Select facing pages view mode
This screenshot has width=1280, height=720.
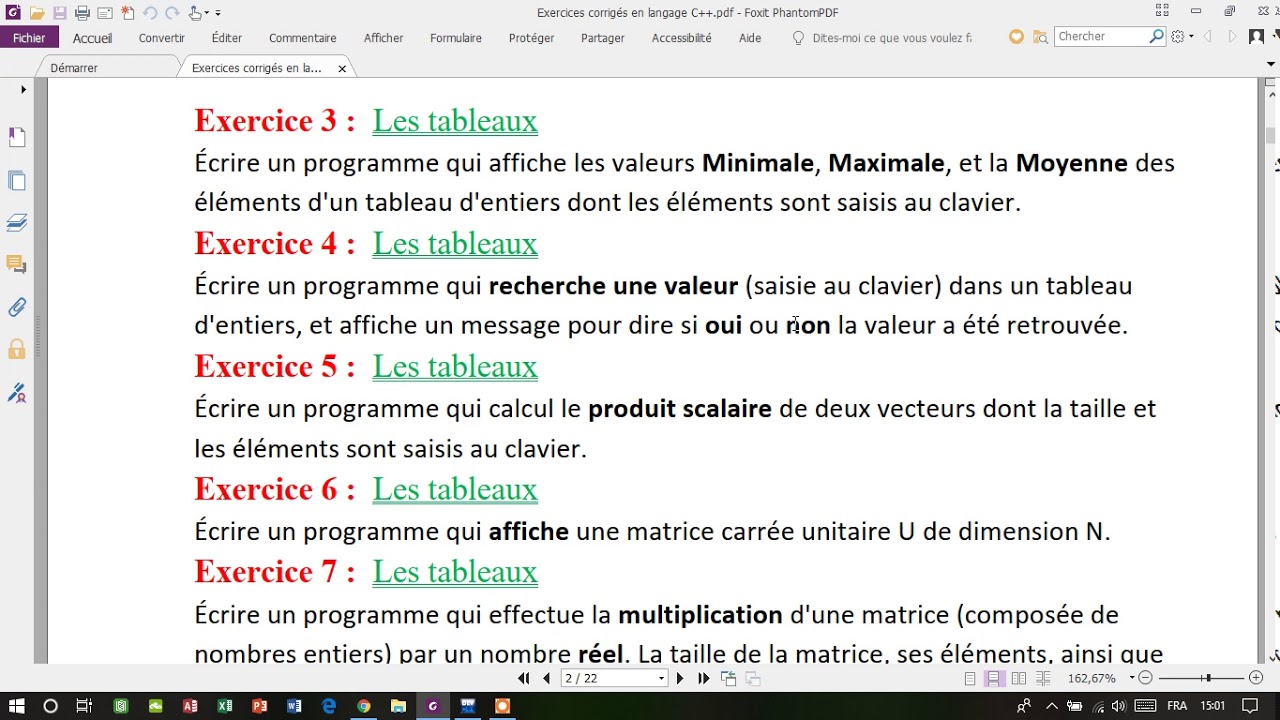1018,678
